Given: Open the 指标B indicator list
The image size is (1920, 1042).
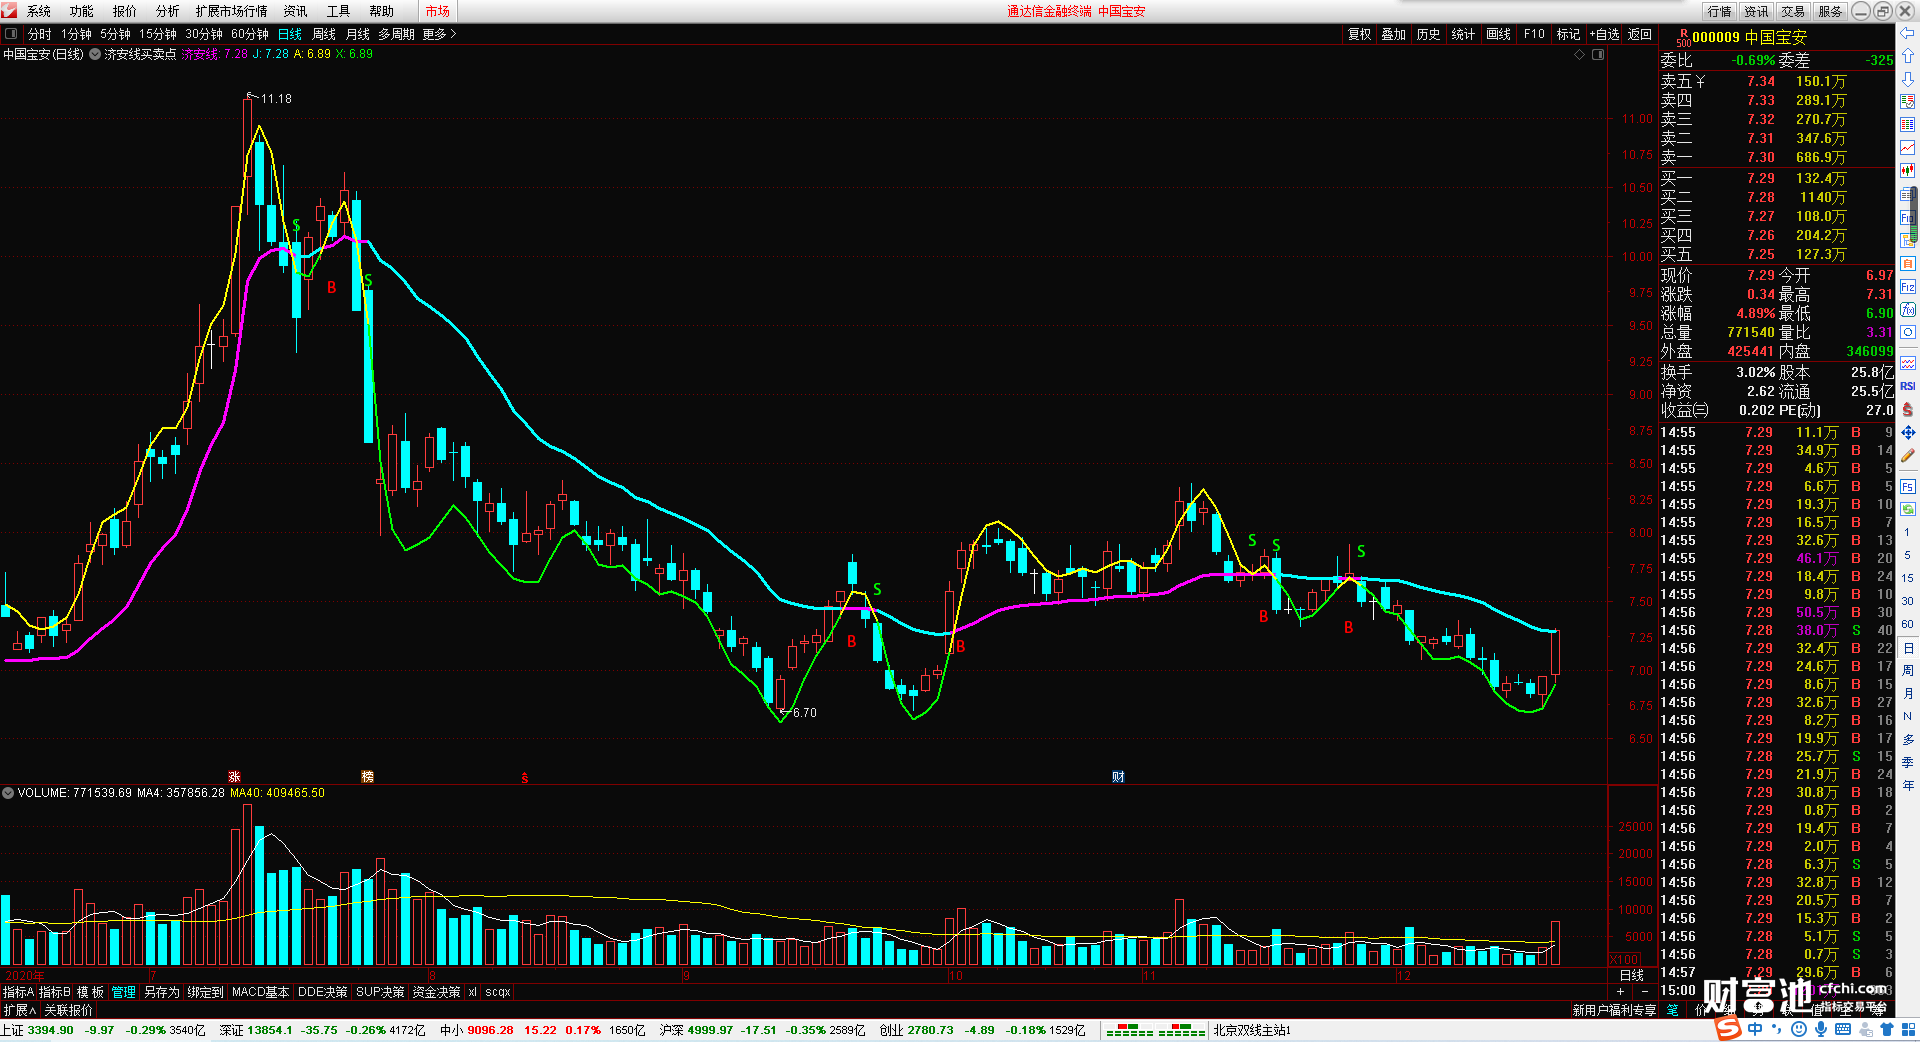Looking at the screenshot, I should [55, 992].
